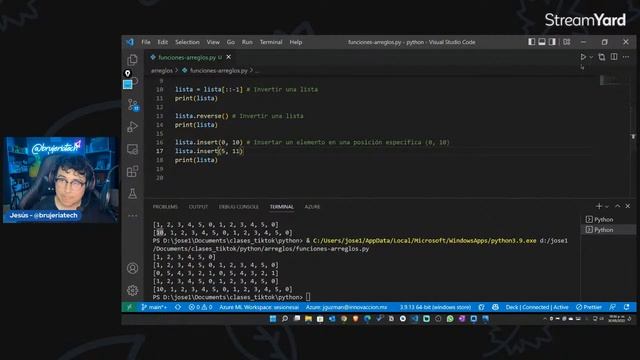Viewport: 640px width, 360px height.
Task: Click terminal prompt input line
Action: click(x=308, y=297)
